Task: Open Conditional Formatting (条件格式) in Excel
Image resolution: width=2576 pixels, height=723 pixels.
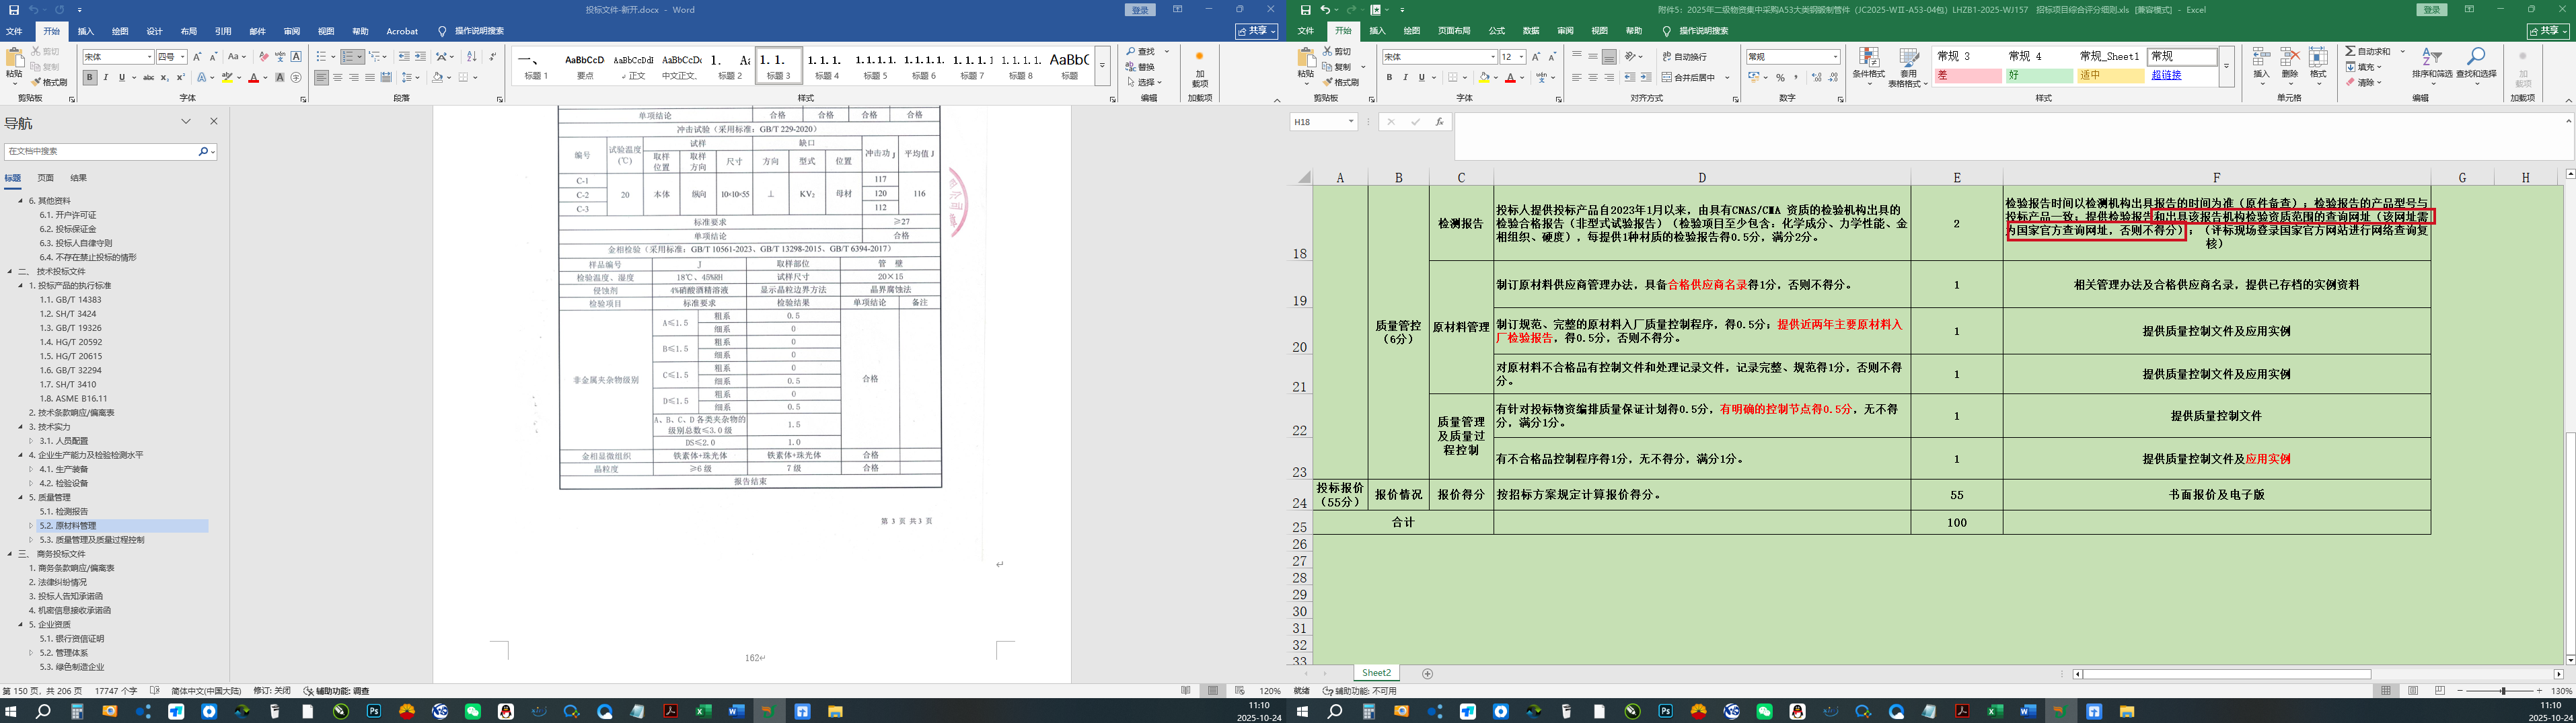Action: (x=1868, y=67)
